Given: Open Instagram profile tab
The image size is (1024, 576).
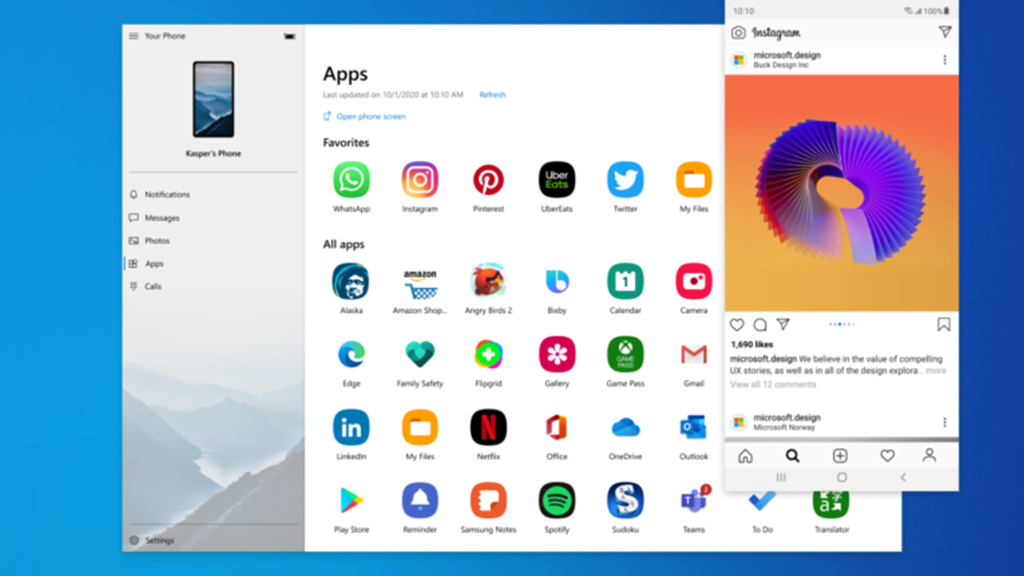Looking at the screenshot, I should 929,455.
